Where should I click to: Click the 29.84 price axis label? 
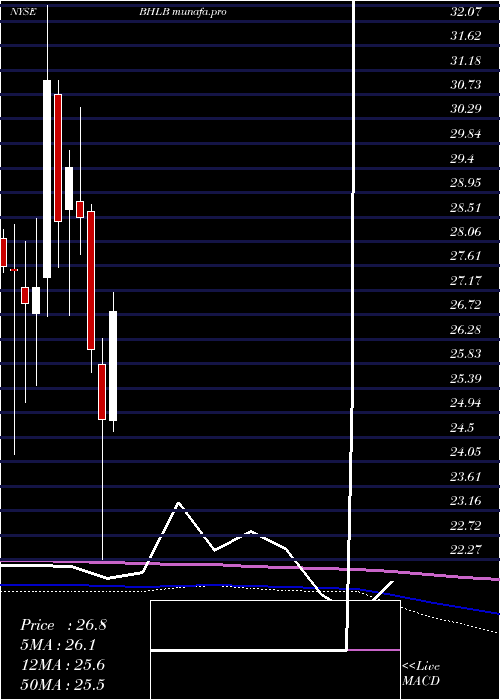point(466,134)
